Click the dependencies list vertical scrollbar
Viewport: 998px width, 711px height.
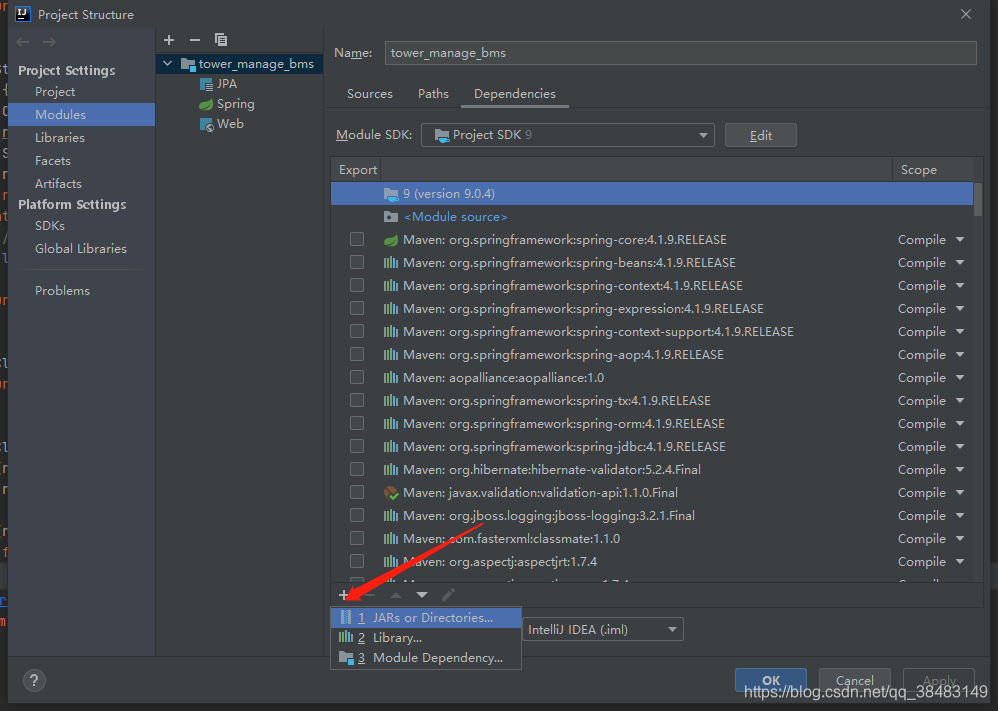pyautogui.click(x=978, y=199)
